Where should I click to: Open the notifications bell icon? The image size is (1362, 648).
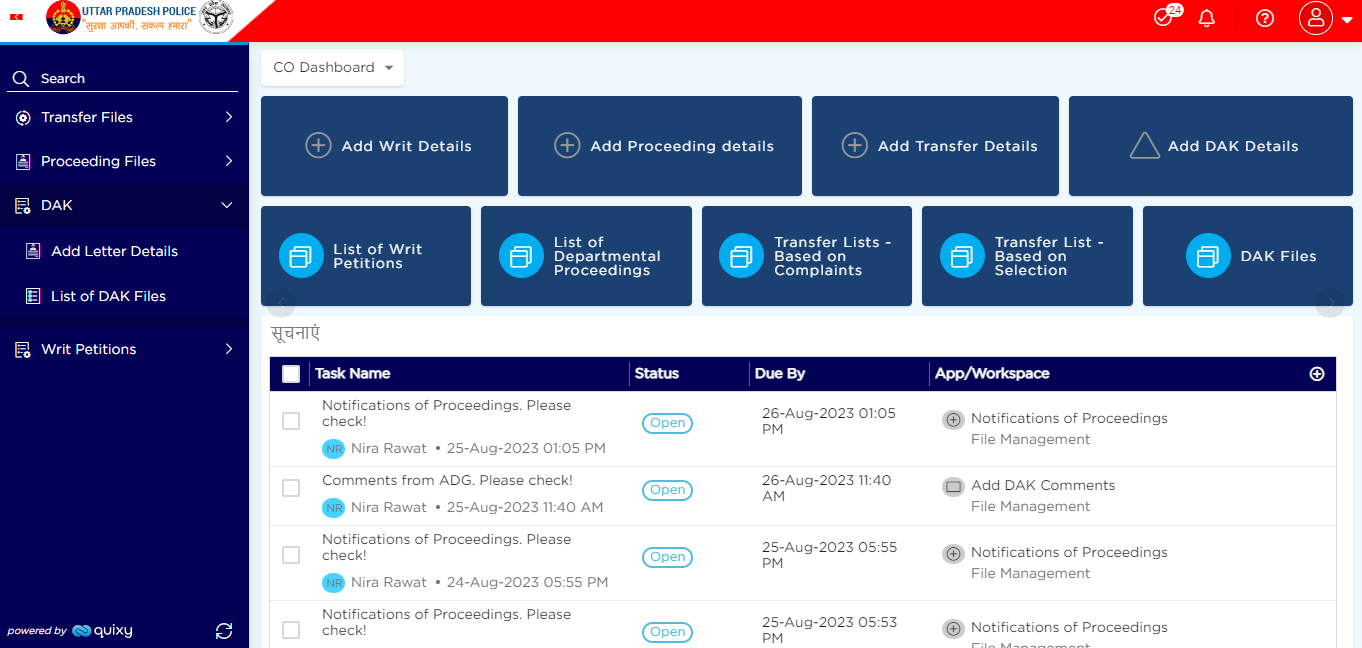(1206, 18)
